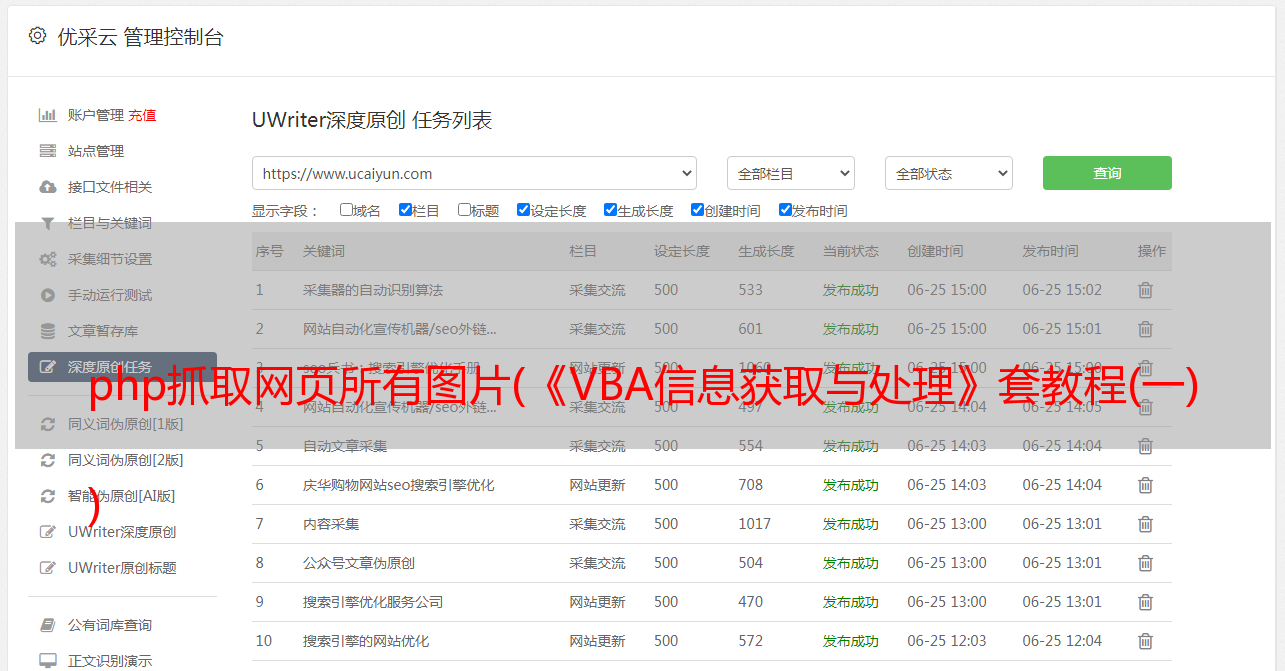Delete row 7 内容采集 task
This screenshot has width=1285, height=671.
pyautogui.click(x=1145, y=524)
